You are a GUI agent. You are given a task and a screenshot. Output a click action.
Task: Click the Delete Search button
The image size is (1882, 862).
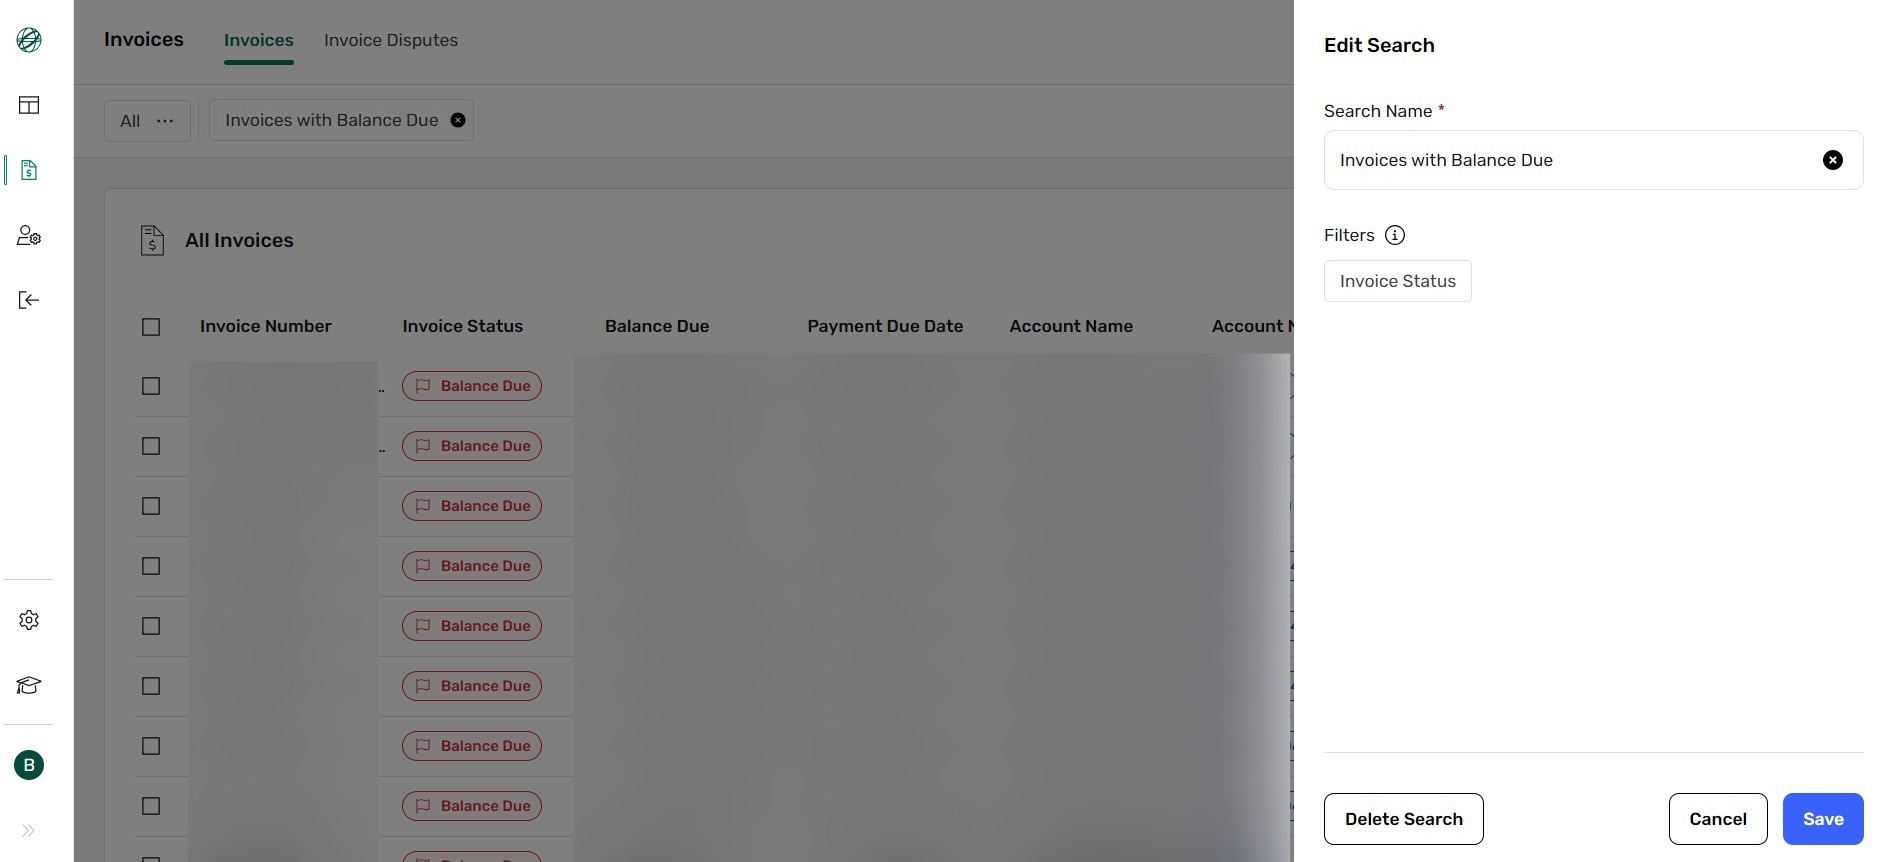[1404, 819]
